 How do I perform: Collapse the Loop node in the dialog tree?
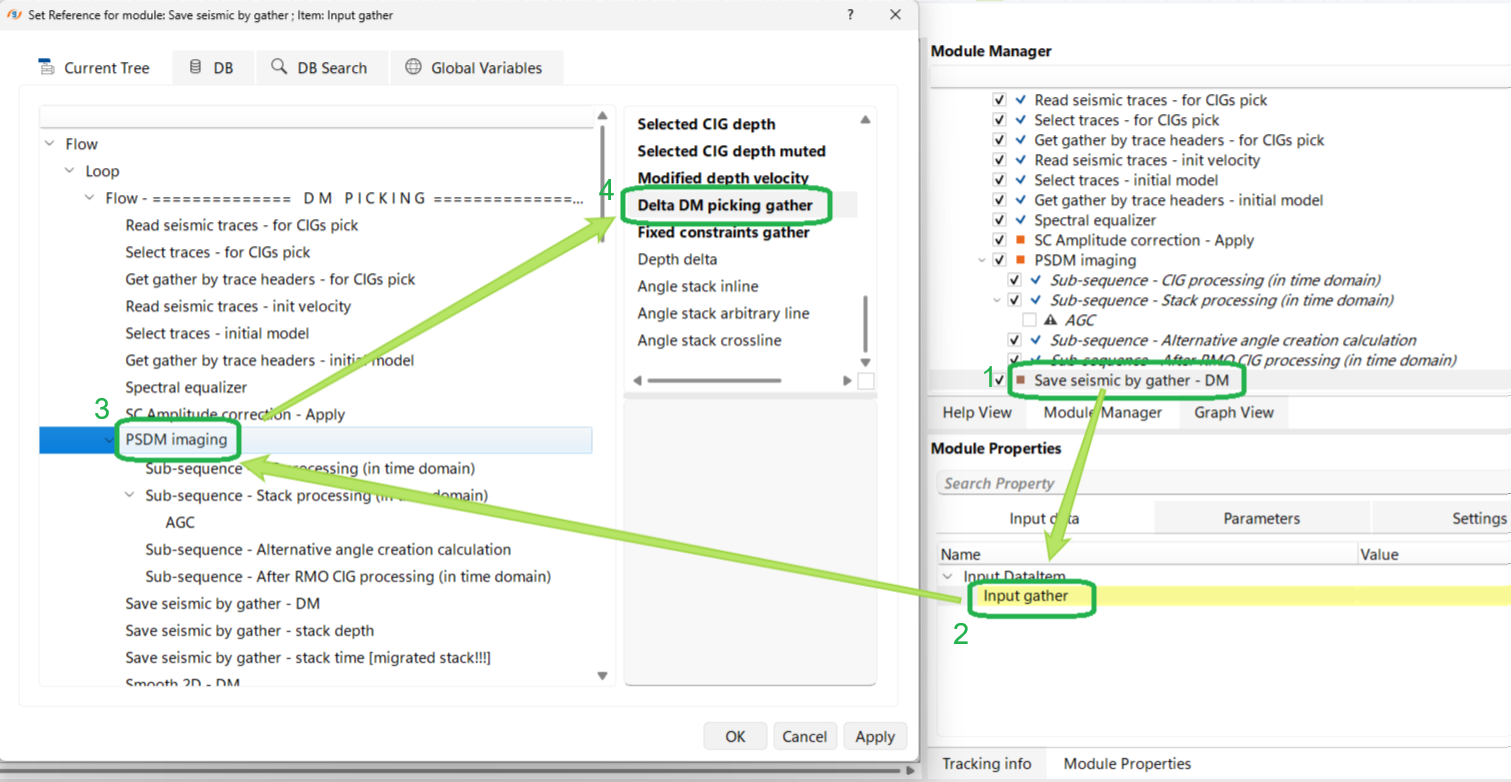pyautogui.click(x=69, y=171)
